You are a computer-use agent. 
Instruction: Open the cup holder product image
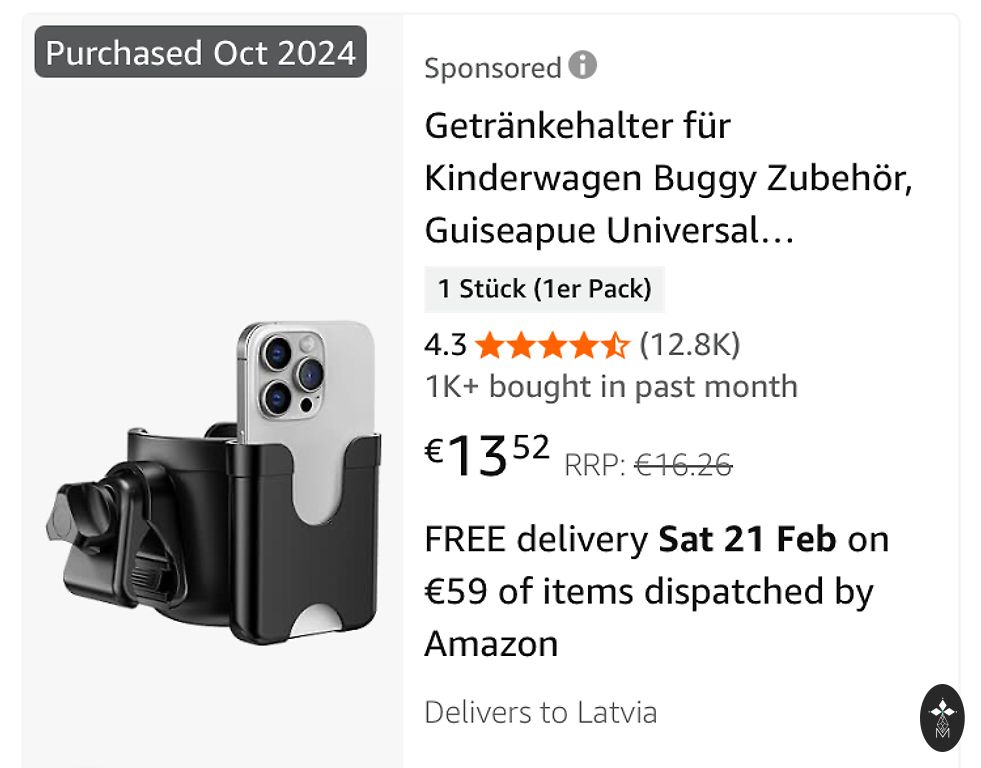coord(214,483)
